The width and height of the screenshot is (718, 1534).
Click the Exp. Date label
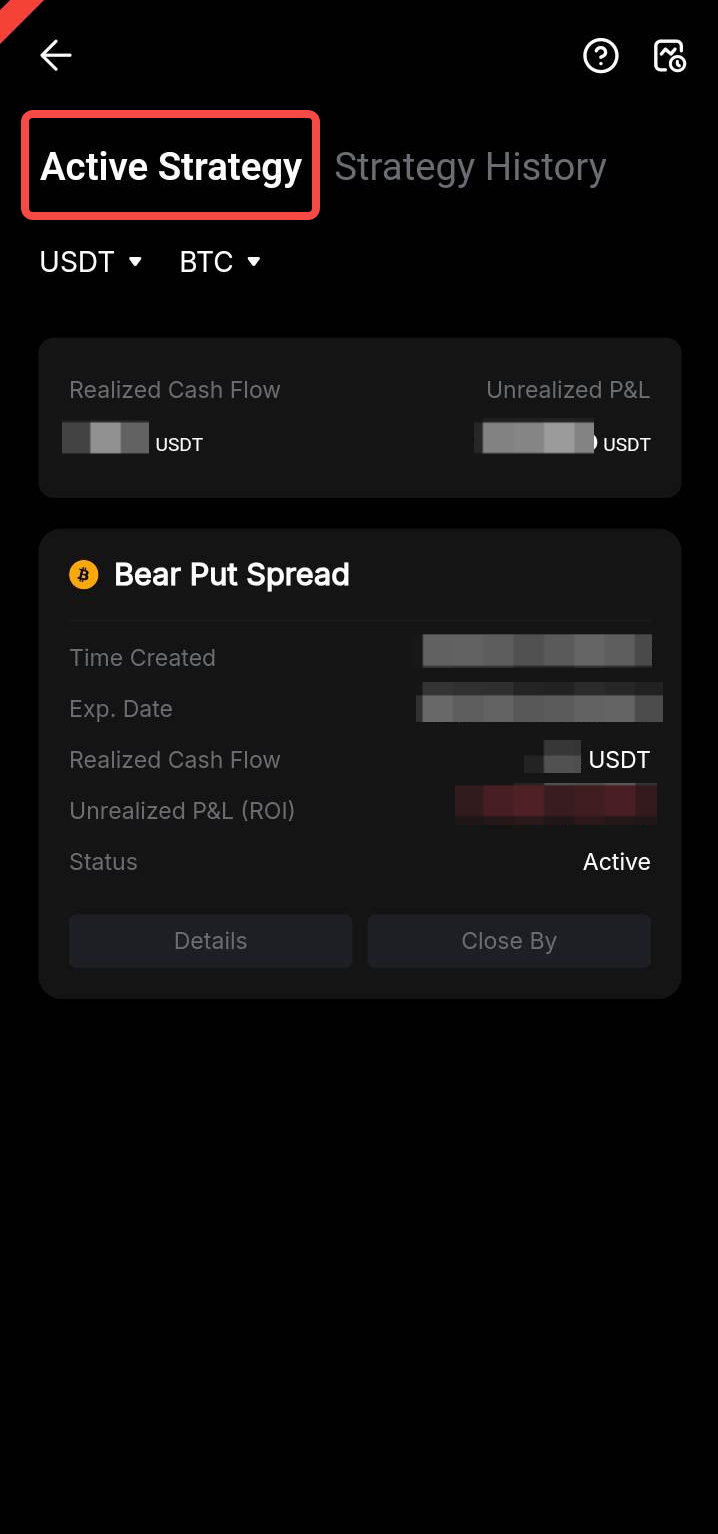(x=121, y=709)
